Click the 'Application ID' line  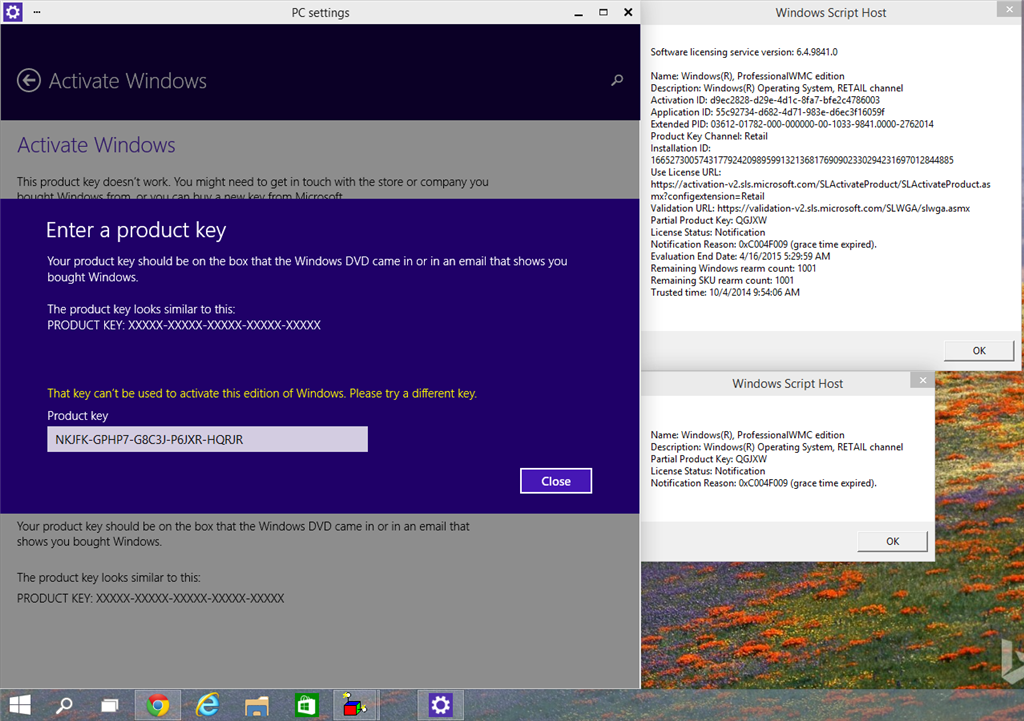767,112
